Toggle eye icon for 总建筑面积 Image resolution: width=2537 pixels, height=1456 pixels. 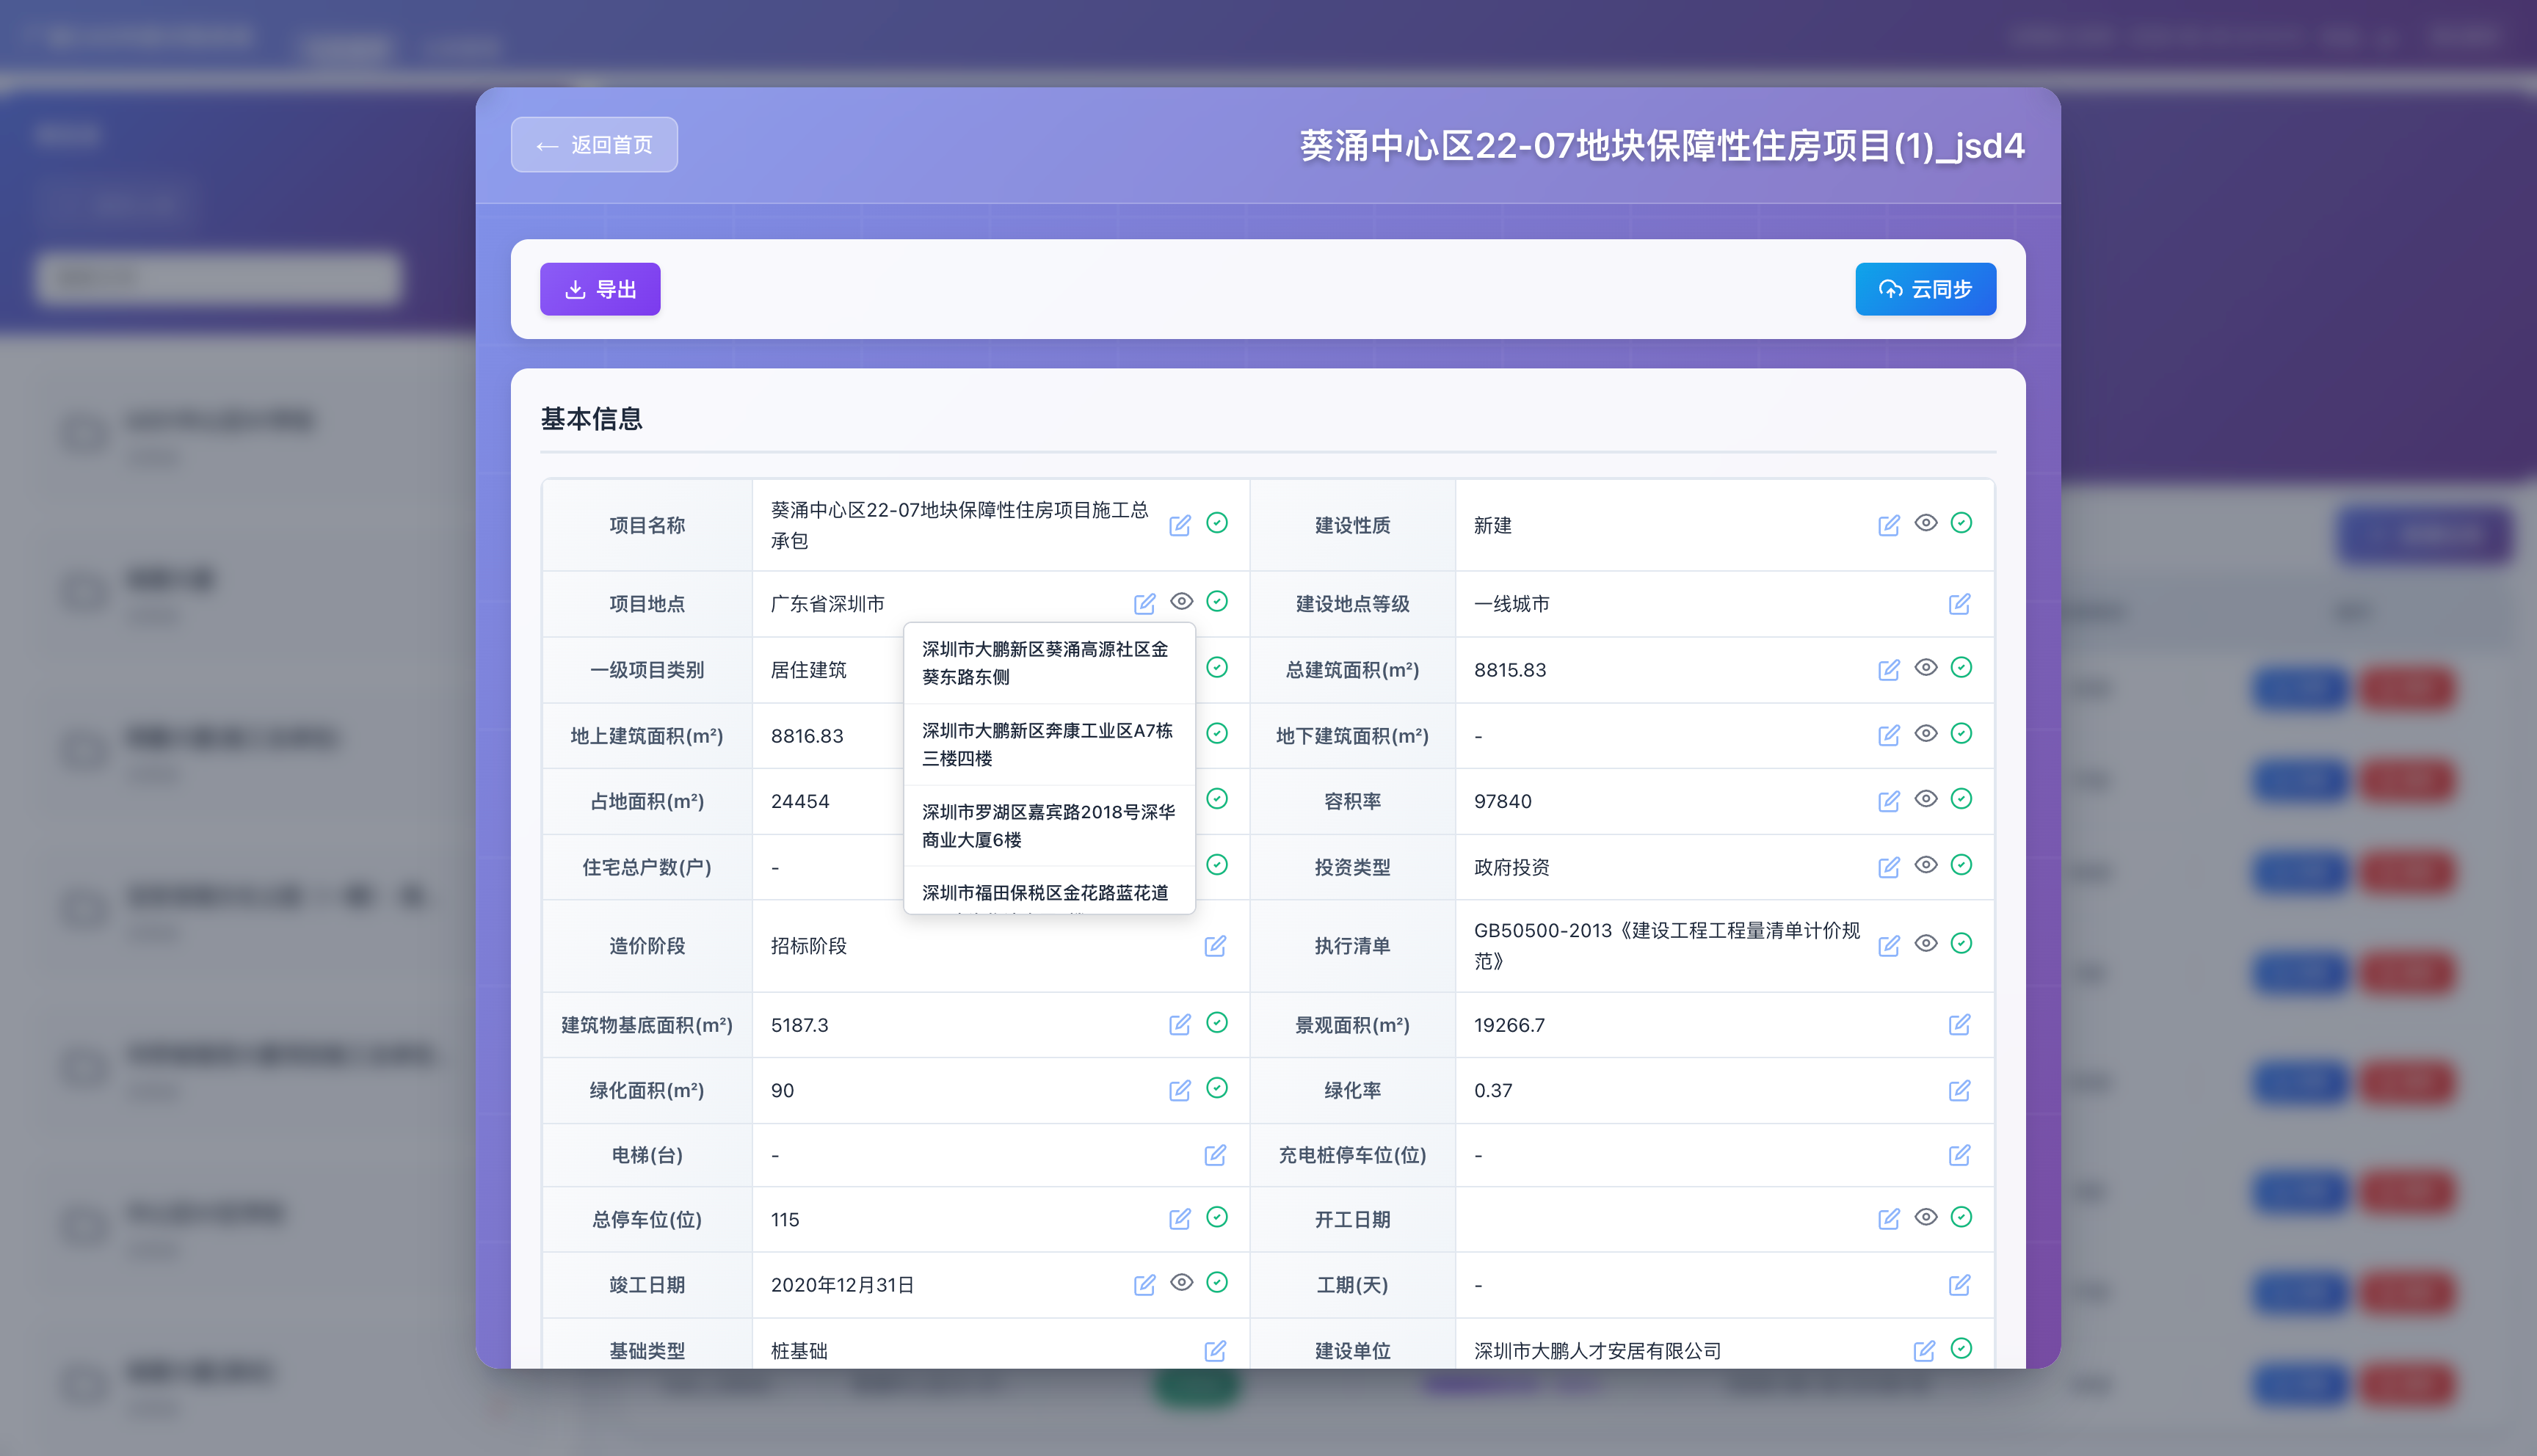point(1926,667)
